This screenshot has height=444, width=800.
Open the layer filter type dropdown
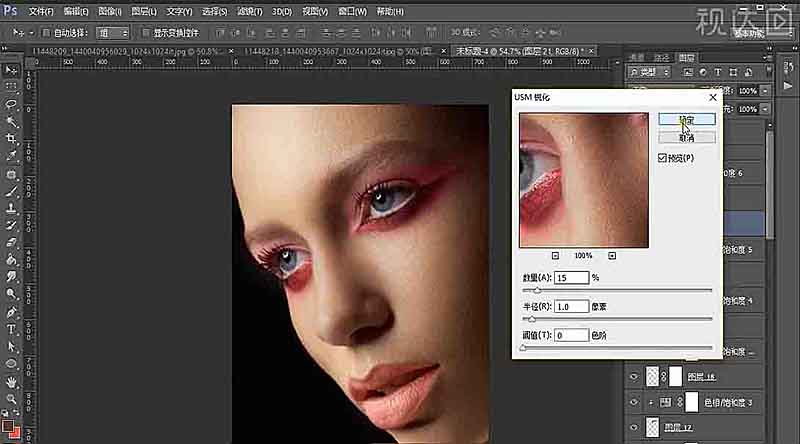649,72
